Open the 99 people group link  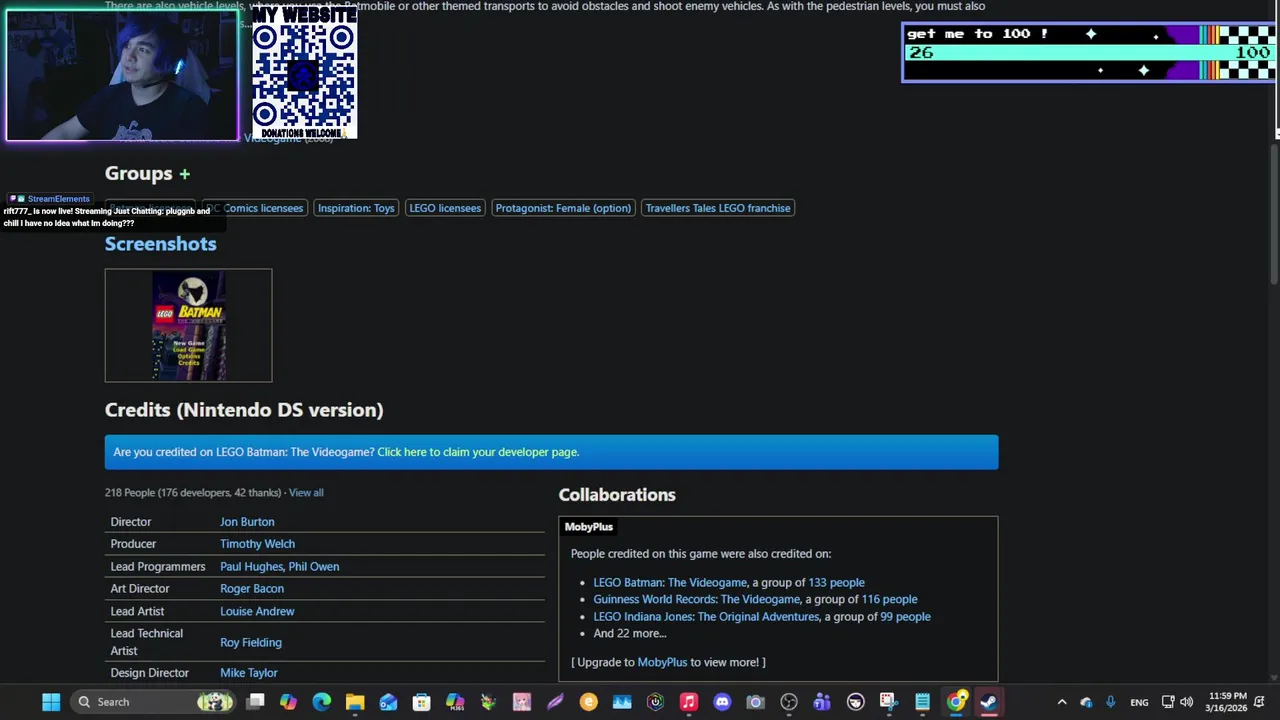(x=905, y=617)
